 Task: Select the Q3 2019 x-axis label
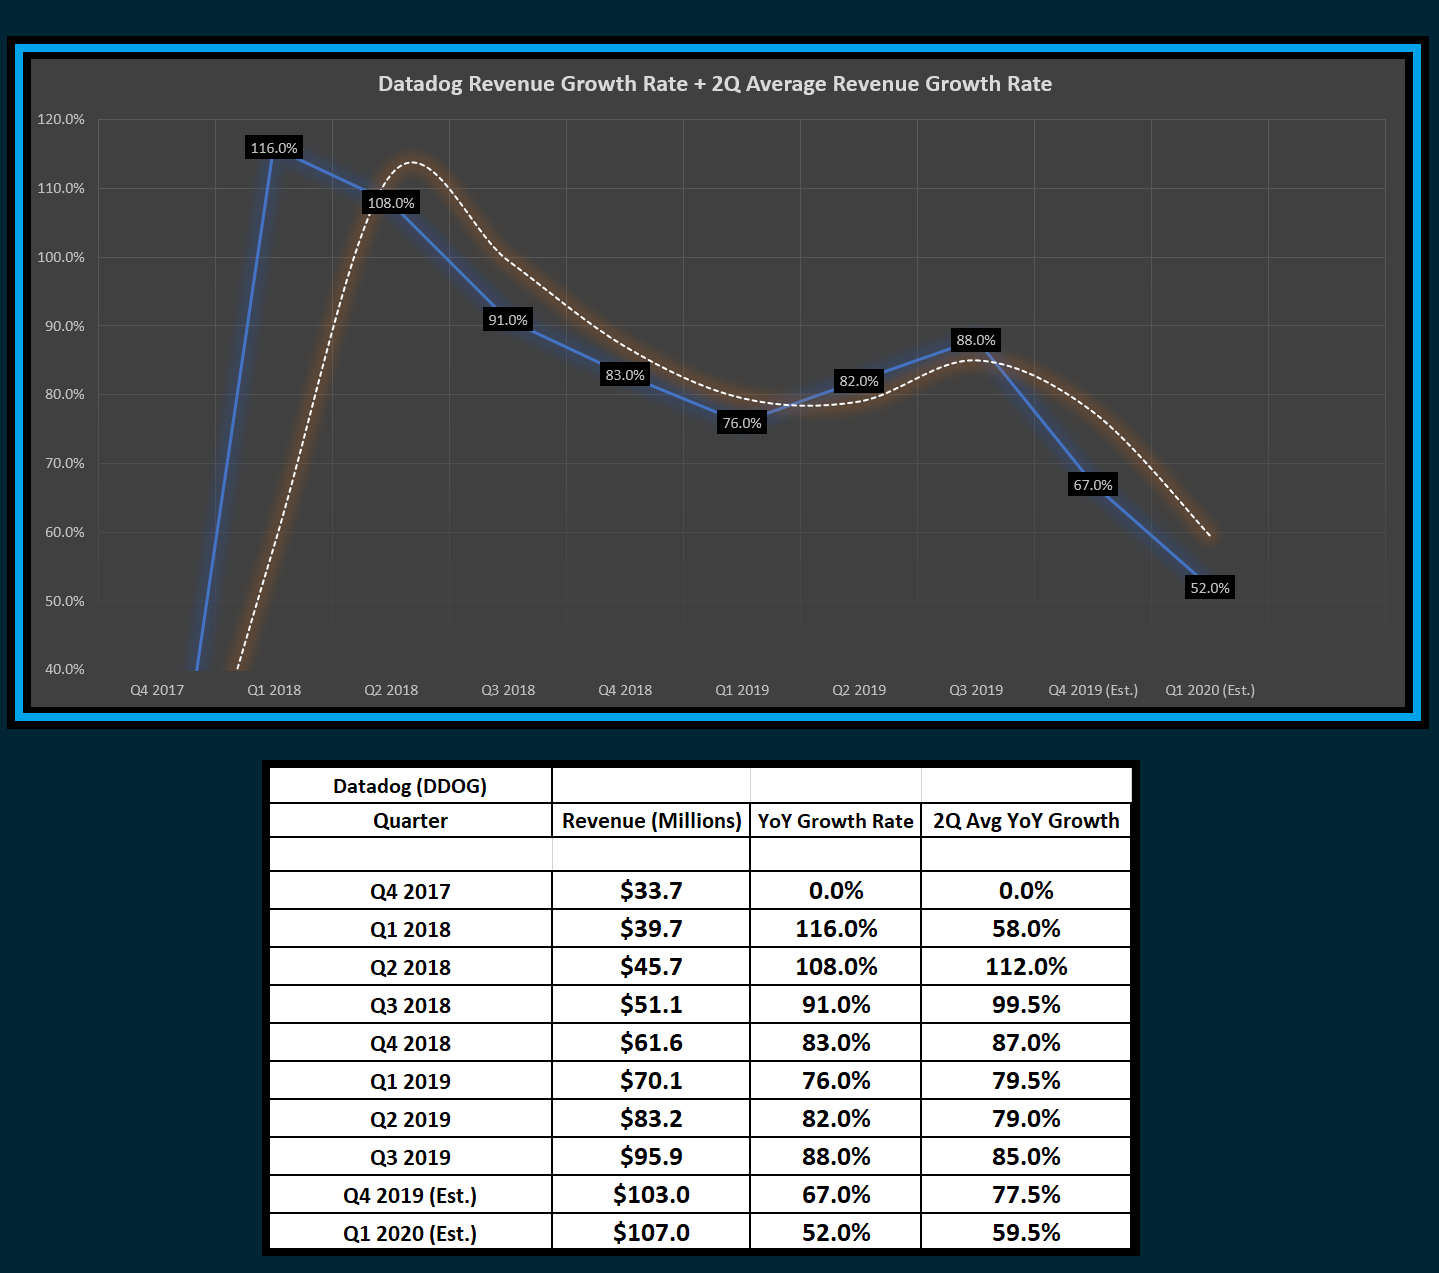pos(976,690)
